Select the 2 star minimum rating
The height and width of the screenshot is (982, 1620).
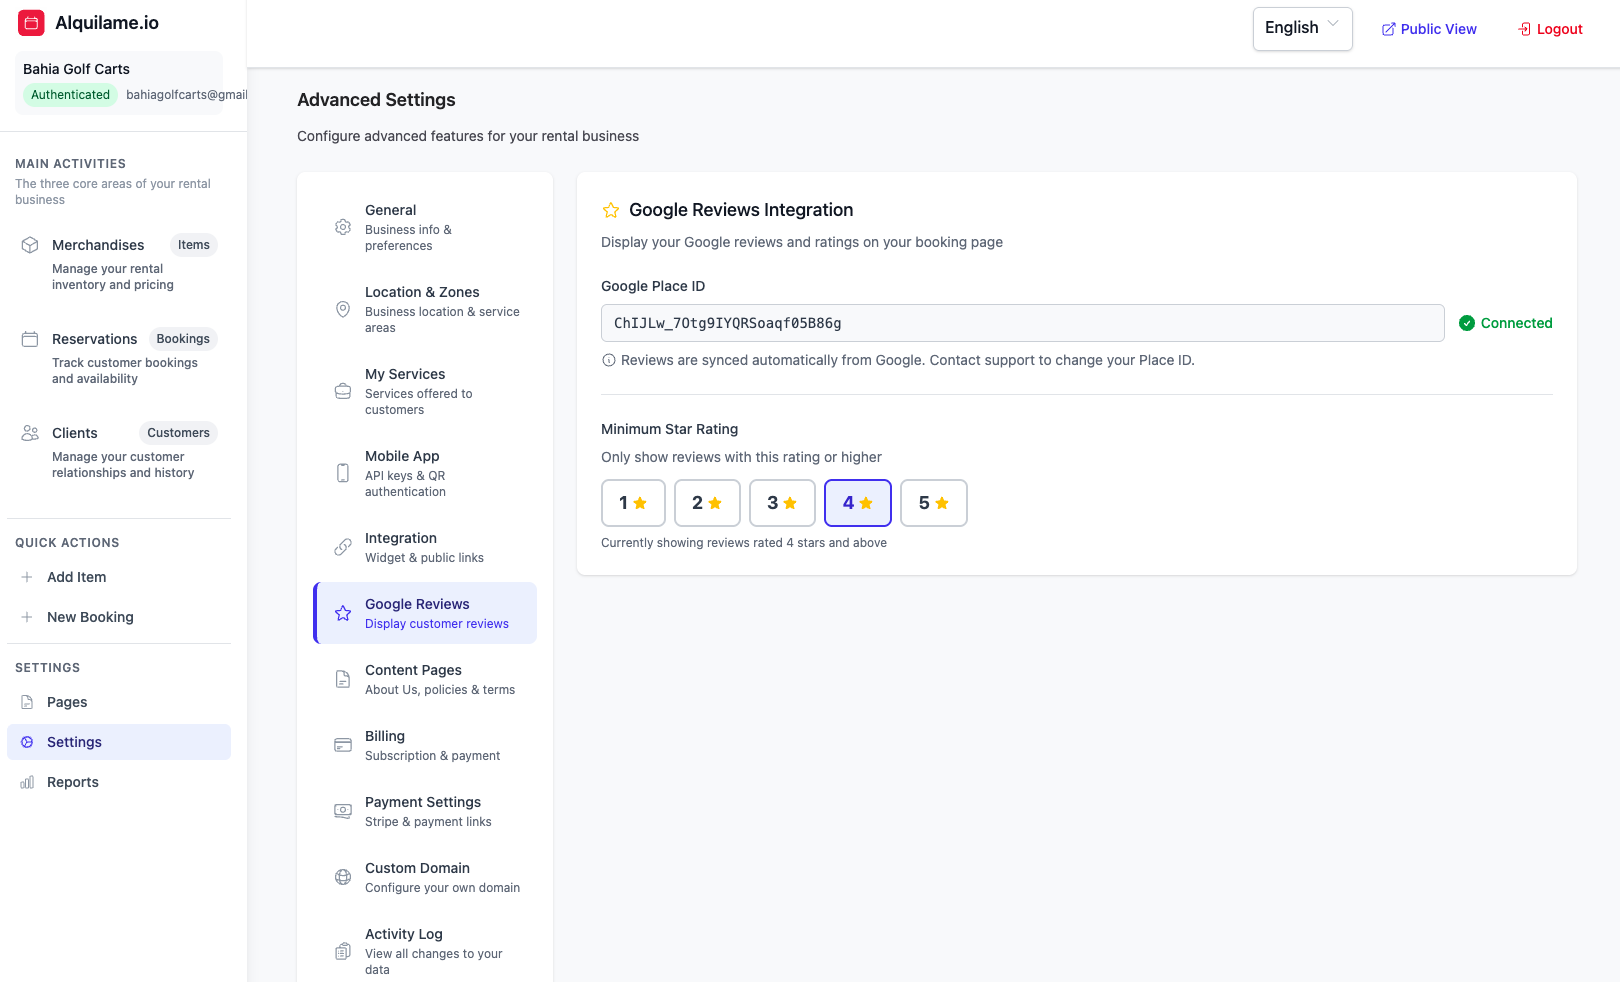(707, 503)
